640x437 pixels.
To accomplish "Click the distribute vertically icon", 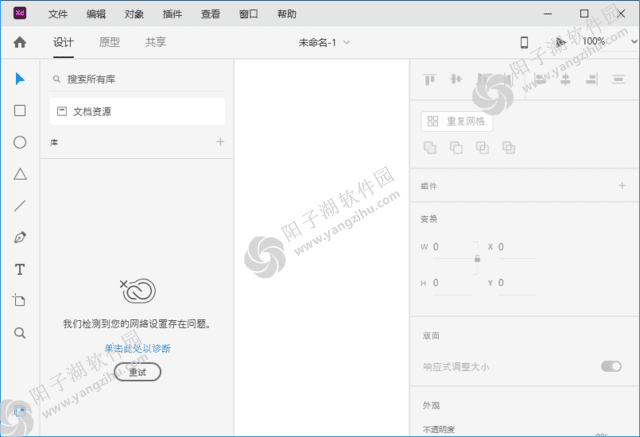I will click(x=618, y=79).
